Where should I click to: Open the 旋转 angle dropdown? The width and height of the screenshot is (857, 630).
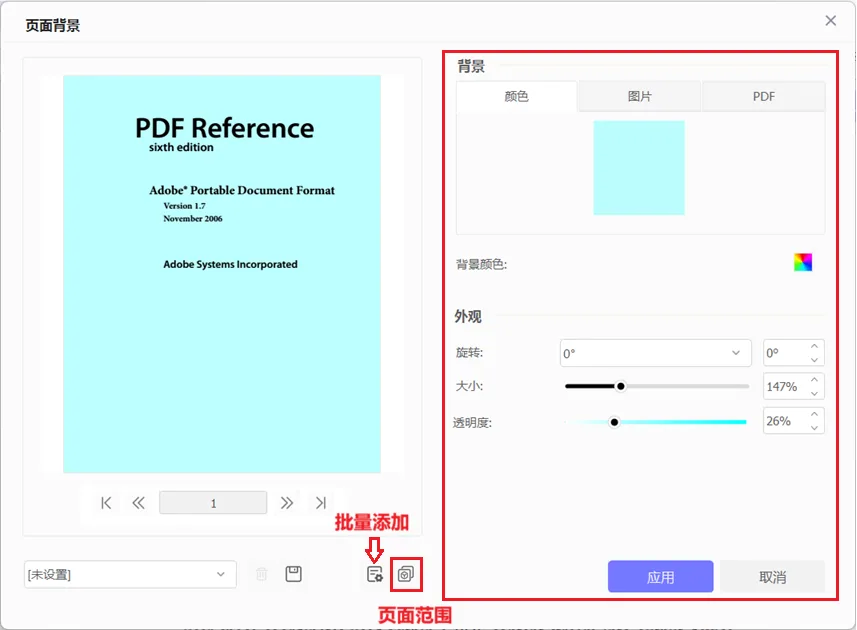pyautogui.click(x=656, y=353)
